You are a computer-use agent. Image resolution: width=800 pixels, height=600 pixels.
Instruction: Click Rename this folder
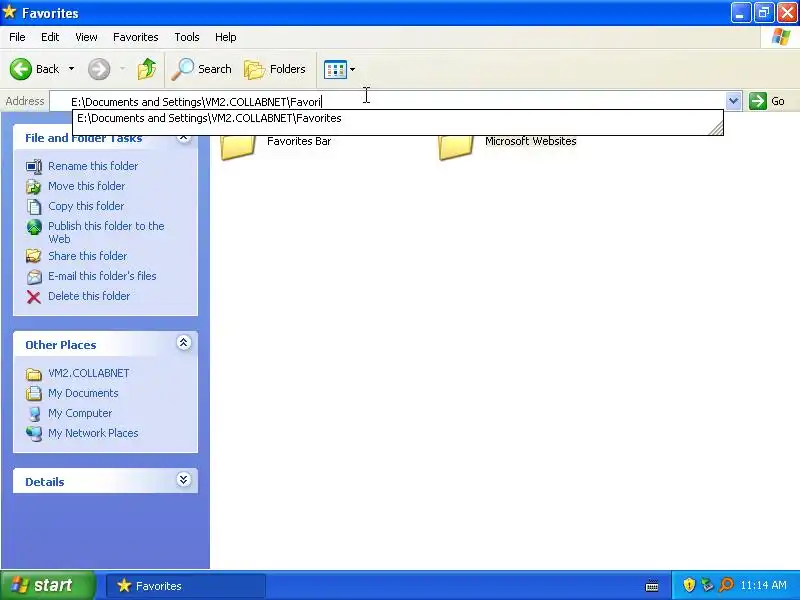point(93,166)
